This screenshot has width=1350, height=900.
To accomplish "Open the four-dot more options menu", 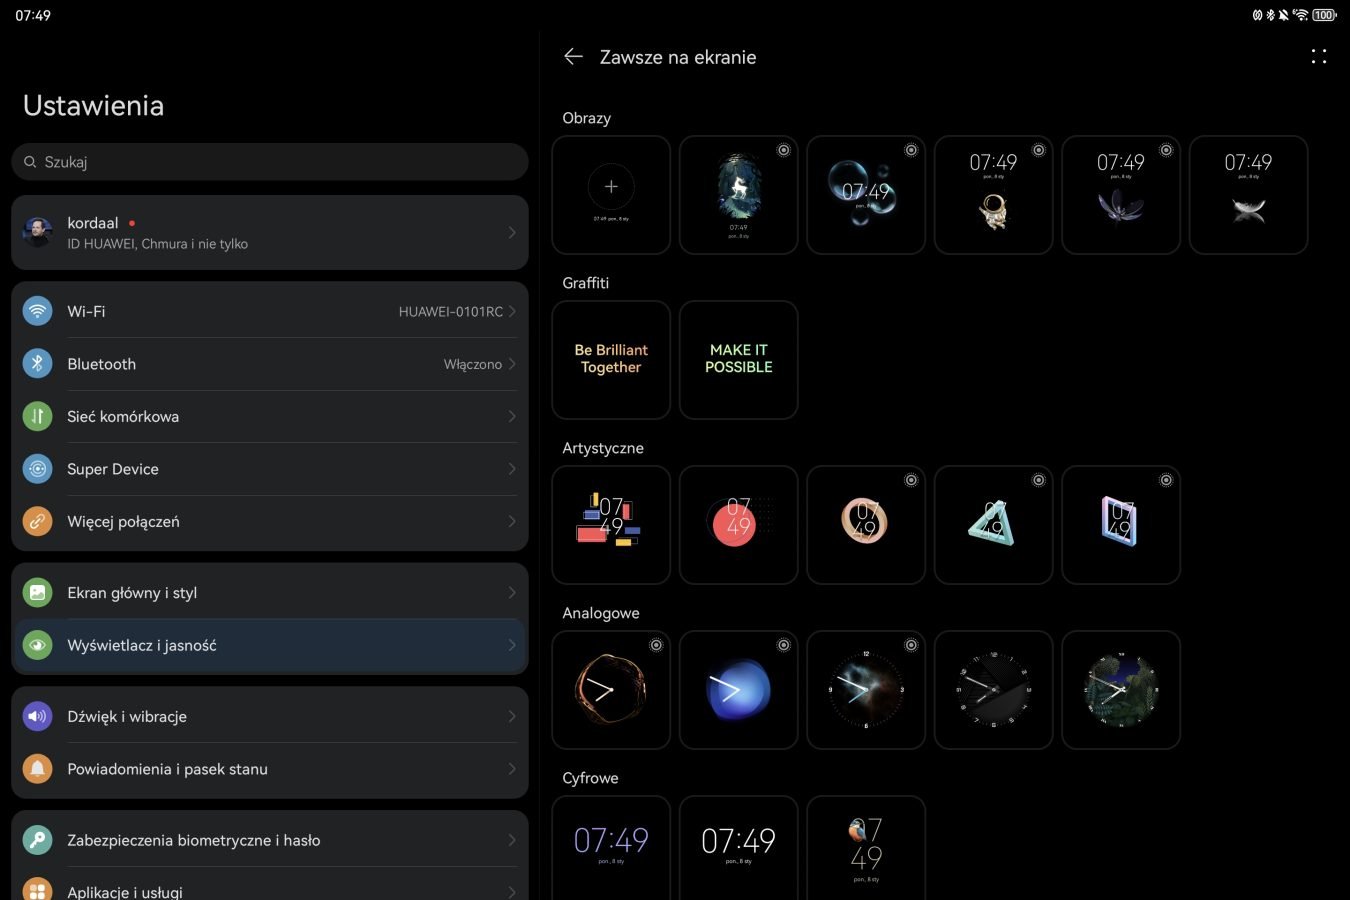I will coord(1318,57).
